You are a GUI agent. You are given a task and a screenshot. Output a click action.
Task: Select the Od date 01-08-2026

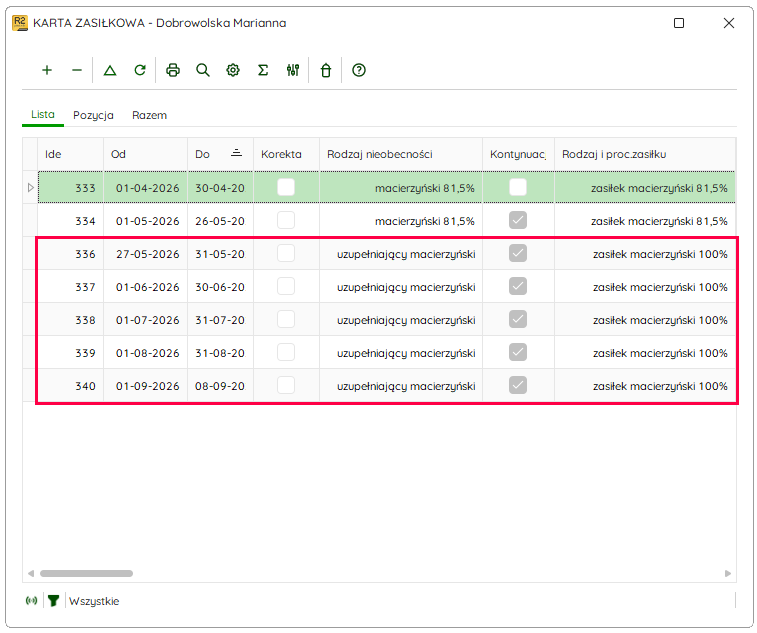pyautogui.click(x=145, y=353)
